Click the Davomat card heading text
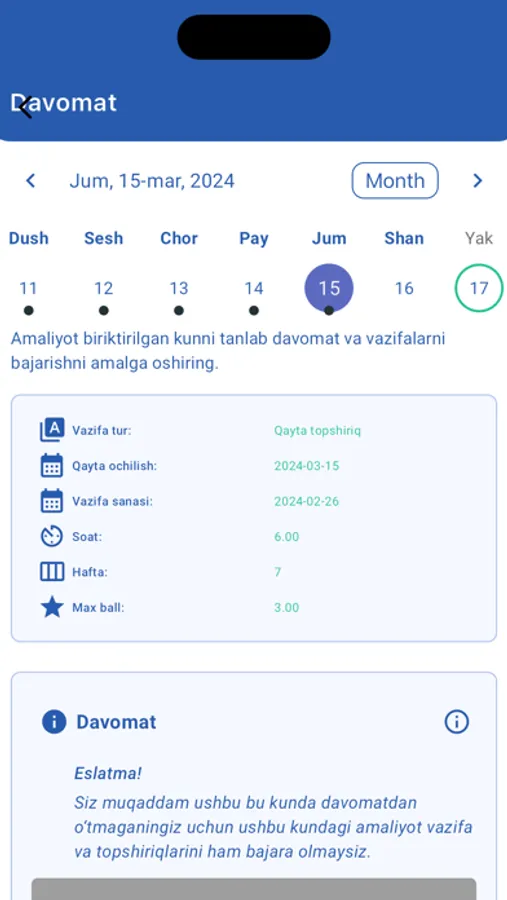Image resolution: width=507 pixels, height=900 pixels. pyautogui.click(x=116, y=721)
